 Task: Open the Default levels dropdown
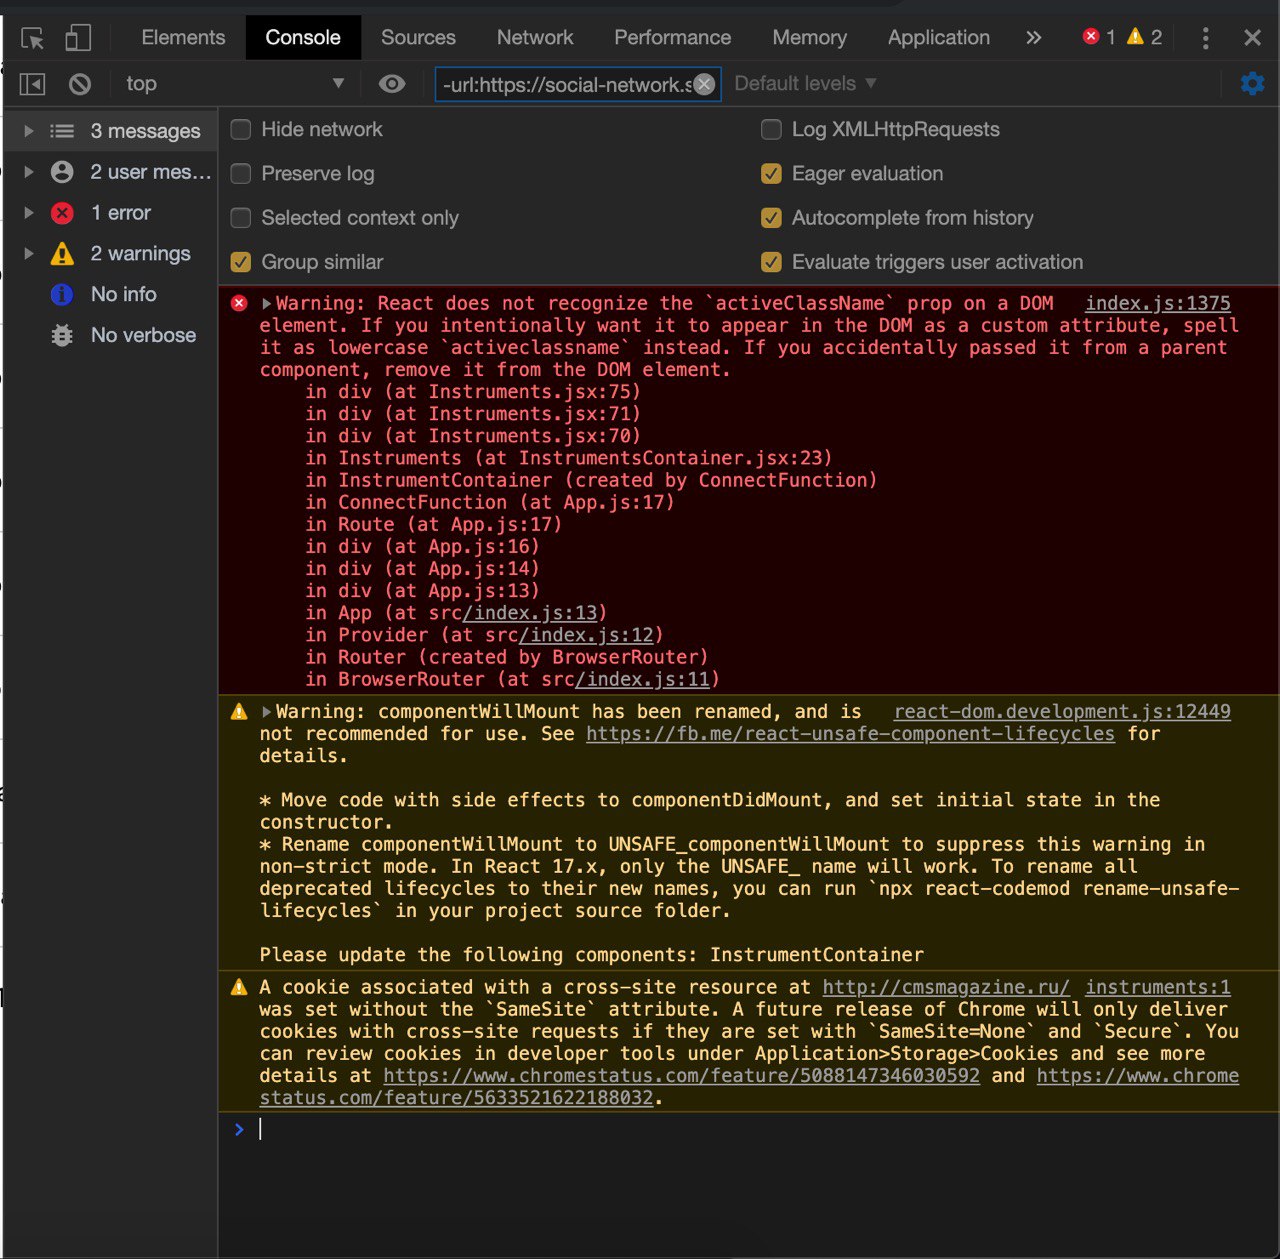[x=805, y=84]
